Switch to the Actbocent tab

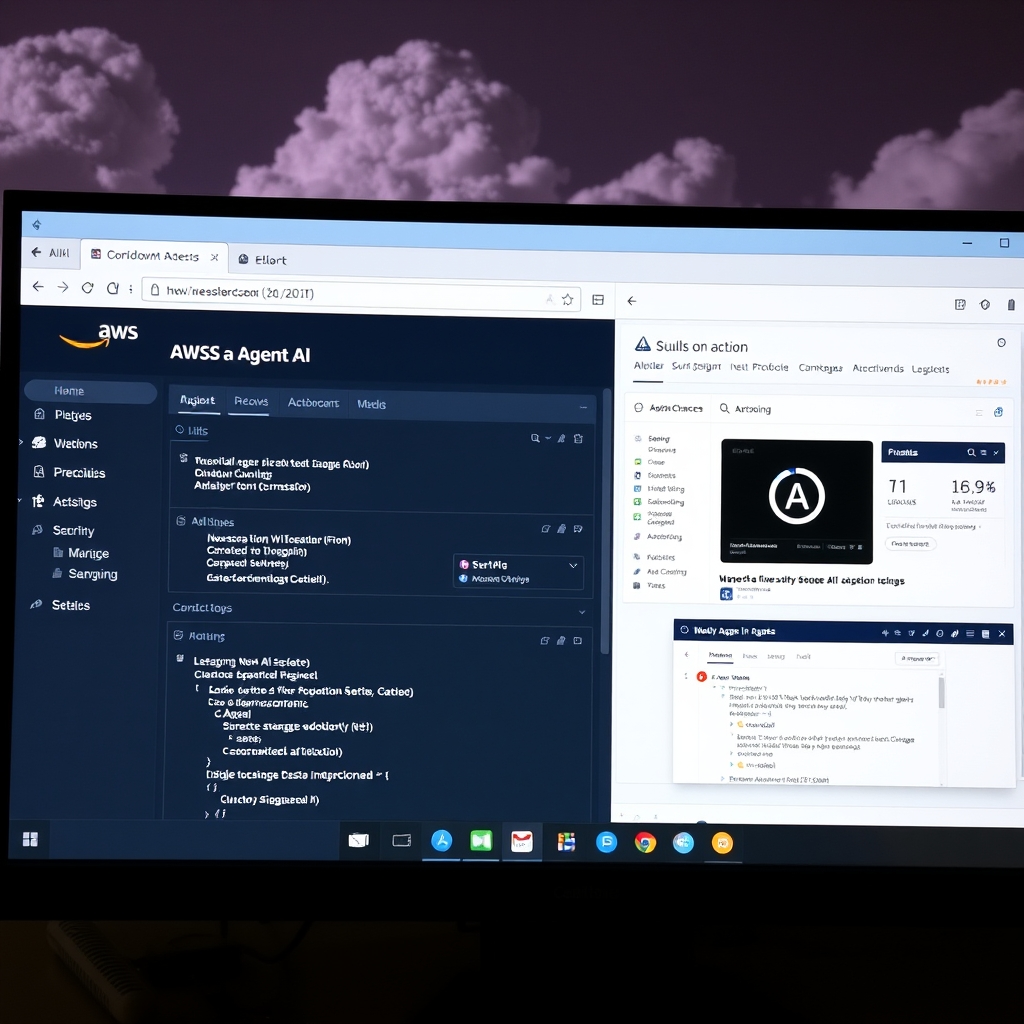pos(313,403)
